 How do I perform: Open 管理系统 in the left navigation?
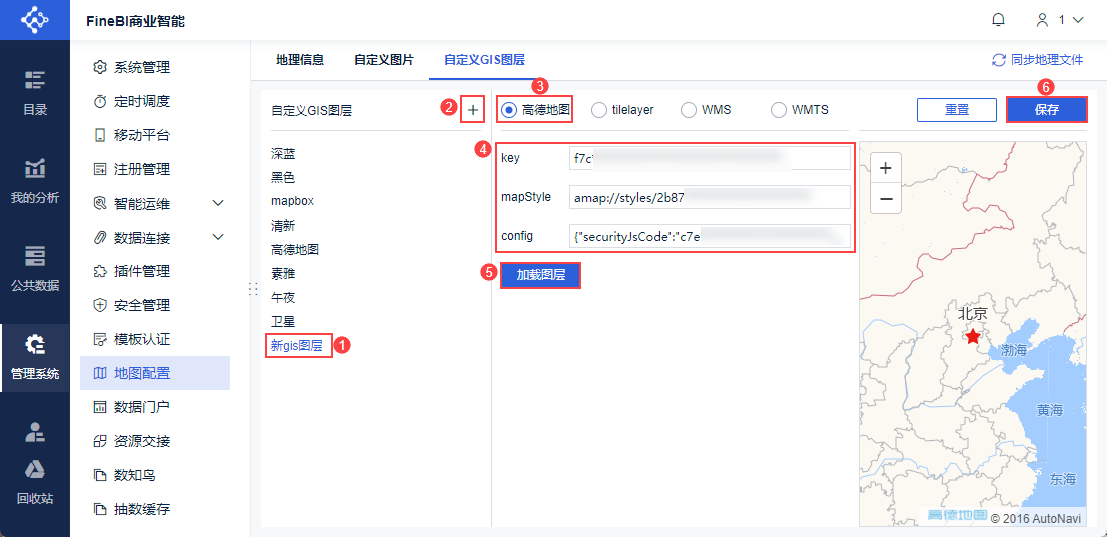tap(35, 358)
